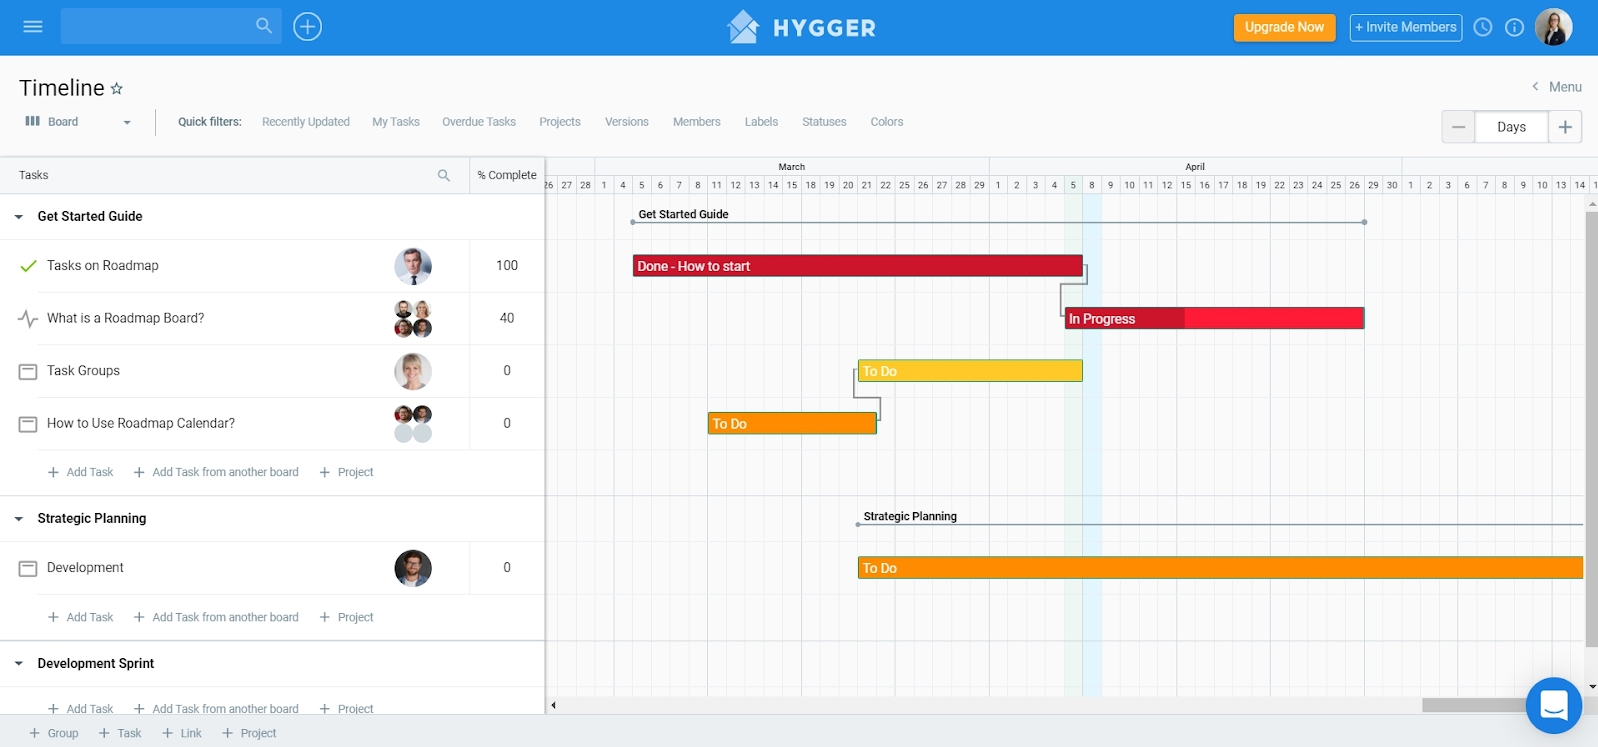Screen dimensions: 1598x747
Task: Toggle the My Tasks quick filter
Action: click(396, 122)
